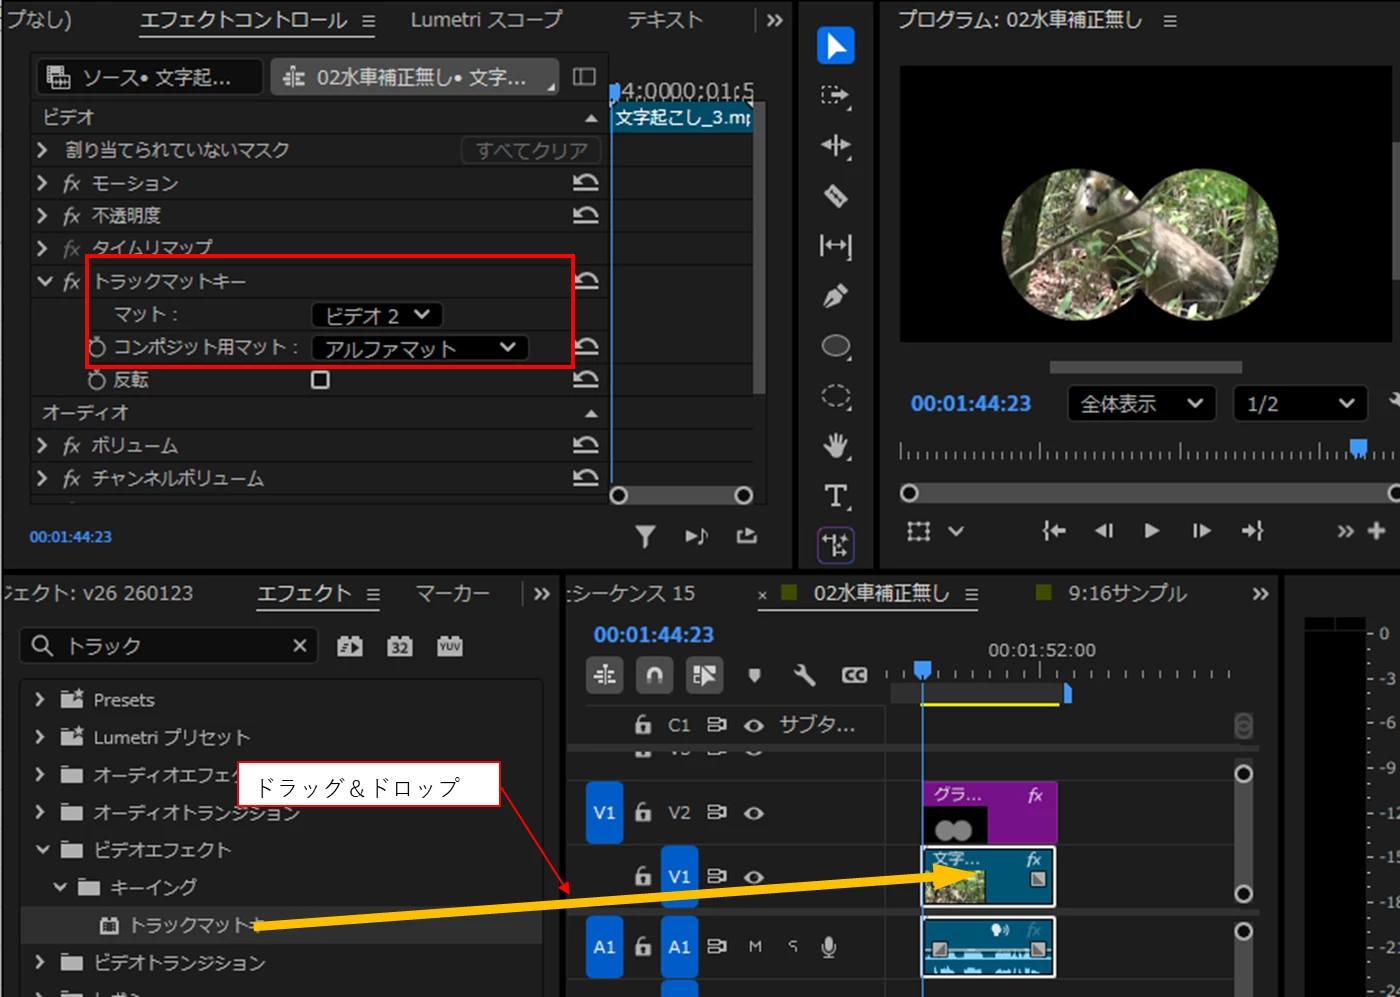Expand the Presets folder
This screenshot has width=1400, height=997.
tap(40, 699)
